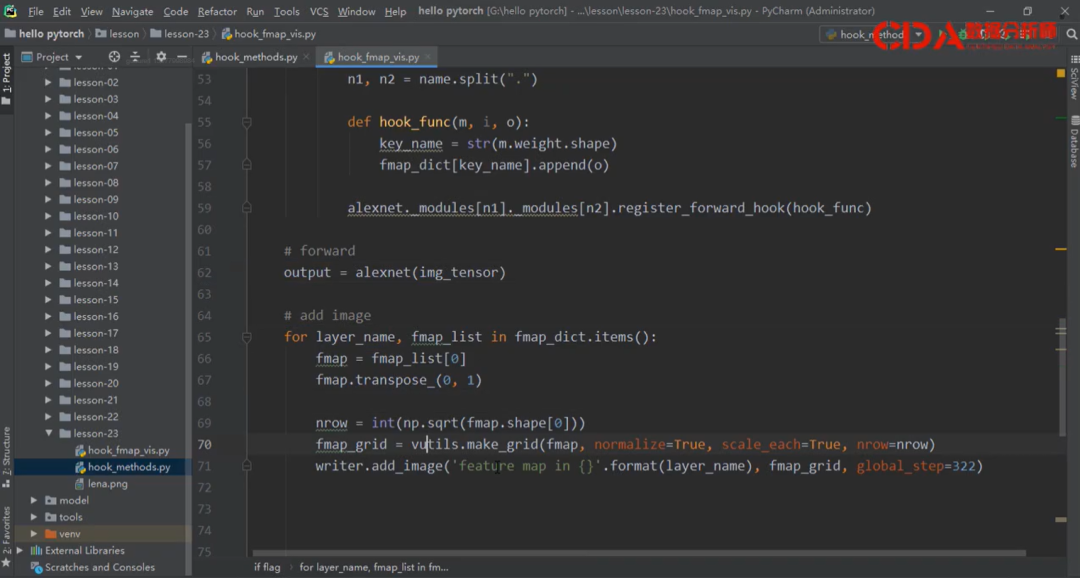Open the VCS menu
Viewport: 1080px width, 578px height.
319,12
